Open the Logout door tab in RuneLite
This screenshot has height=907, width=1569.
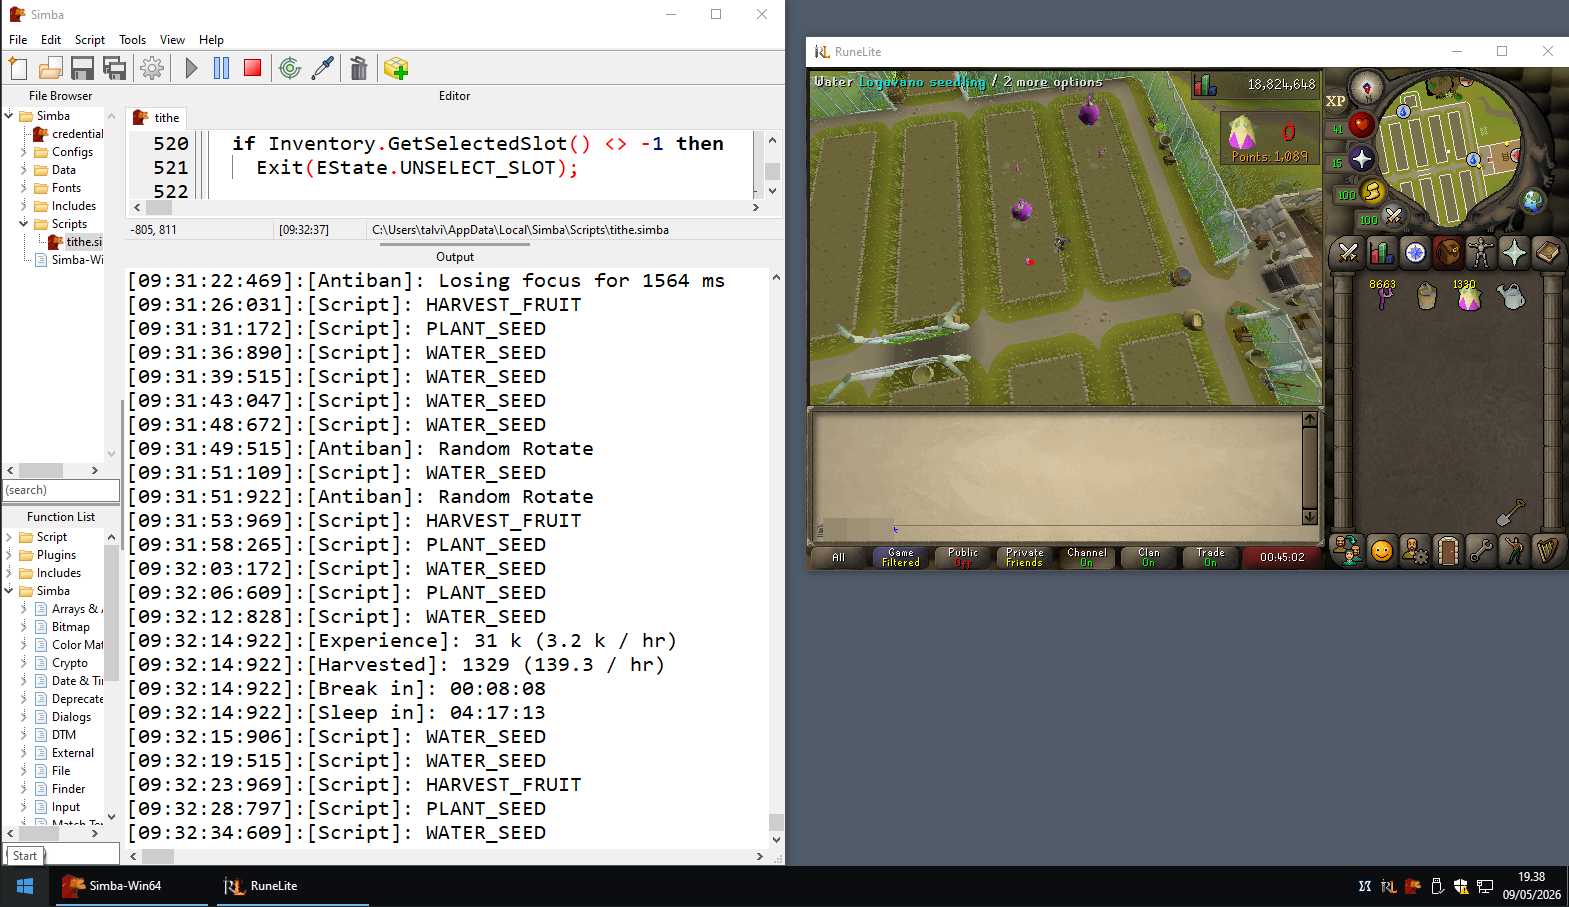(1448, 551)
